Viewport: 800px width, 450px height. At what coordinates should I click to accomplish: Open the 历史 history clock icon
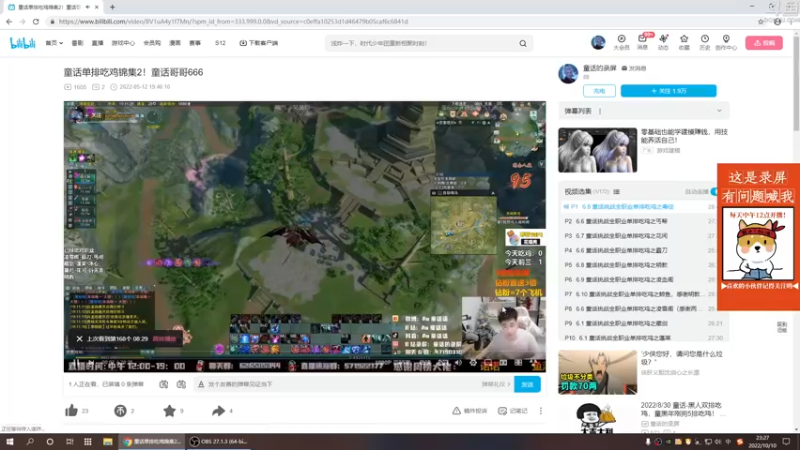pos(705,42)
